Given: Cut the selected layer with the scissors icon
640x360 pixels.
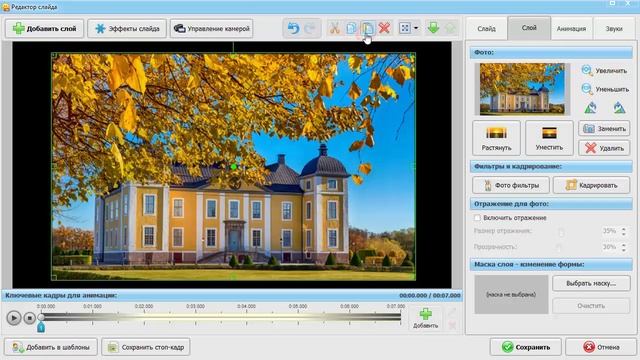Looking at the screenshot, I should pos(335,28).
